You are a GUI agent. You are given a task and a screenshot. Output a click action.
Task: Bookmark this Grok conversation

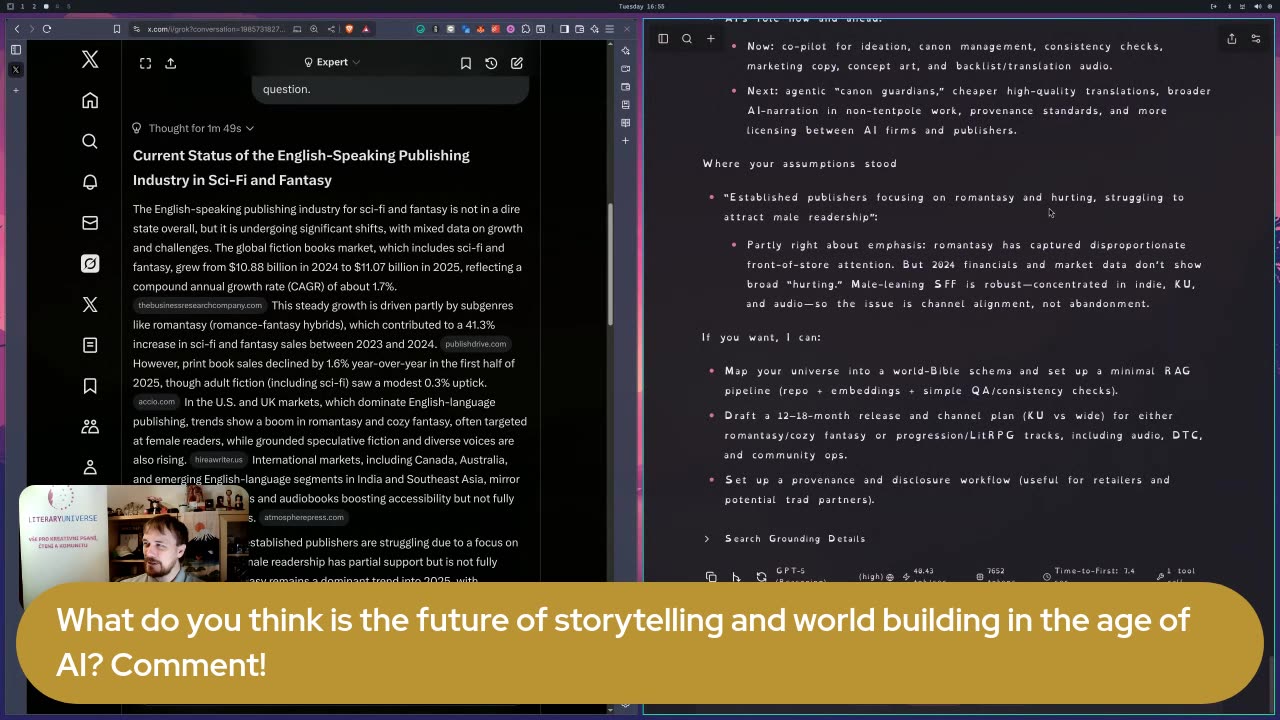(466, 63)
